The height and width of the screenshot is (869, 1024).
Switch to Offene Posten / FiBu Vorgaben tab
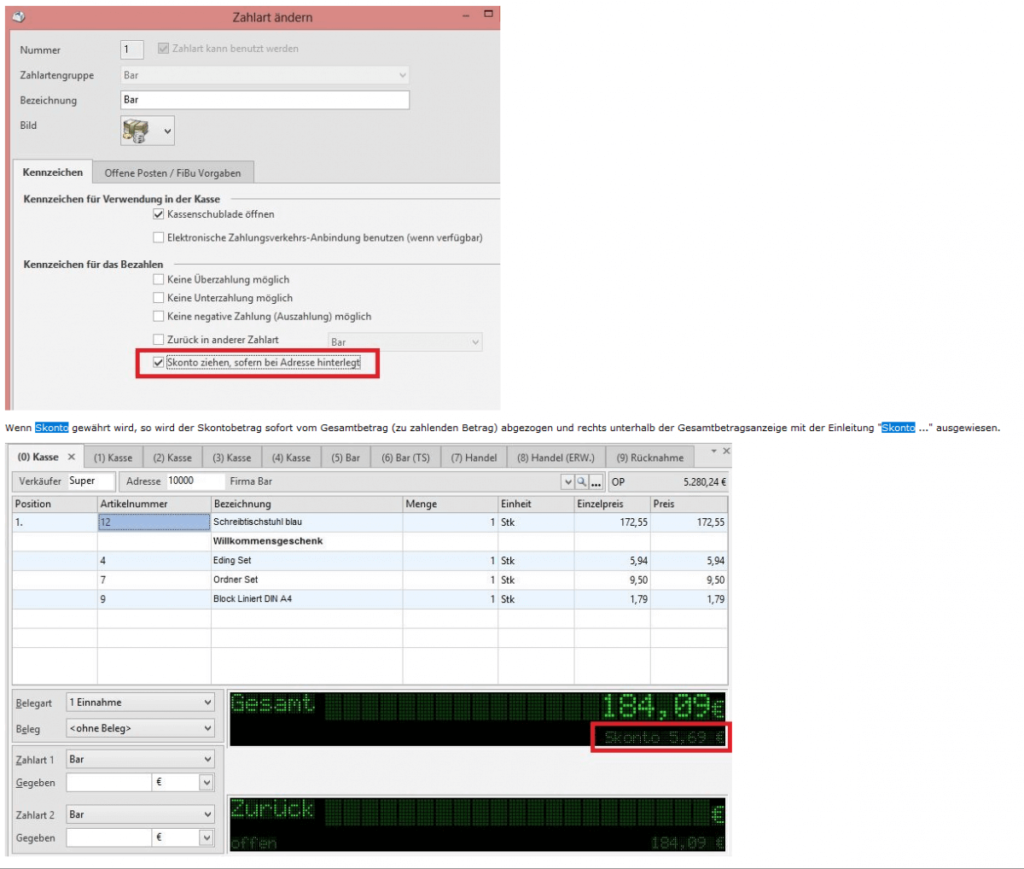point(174,173)
